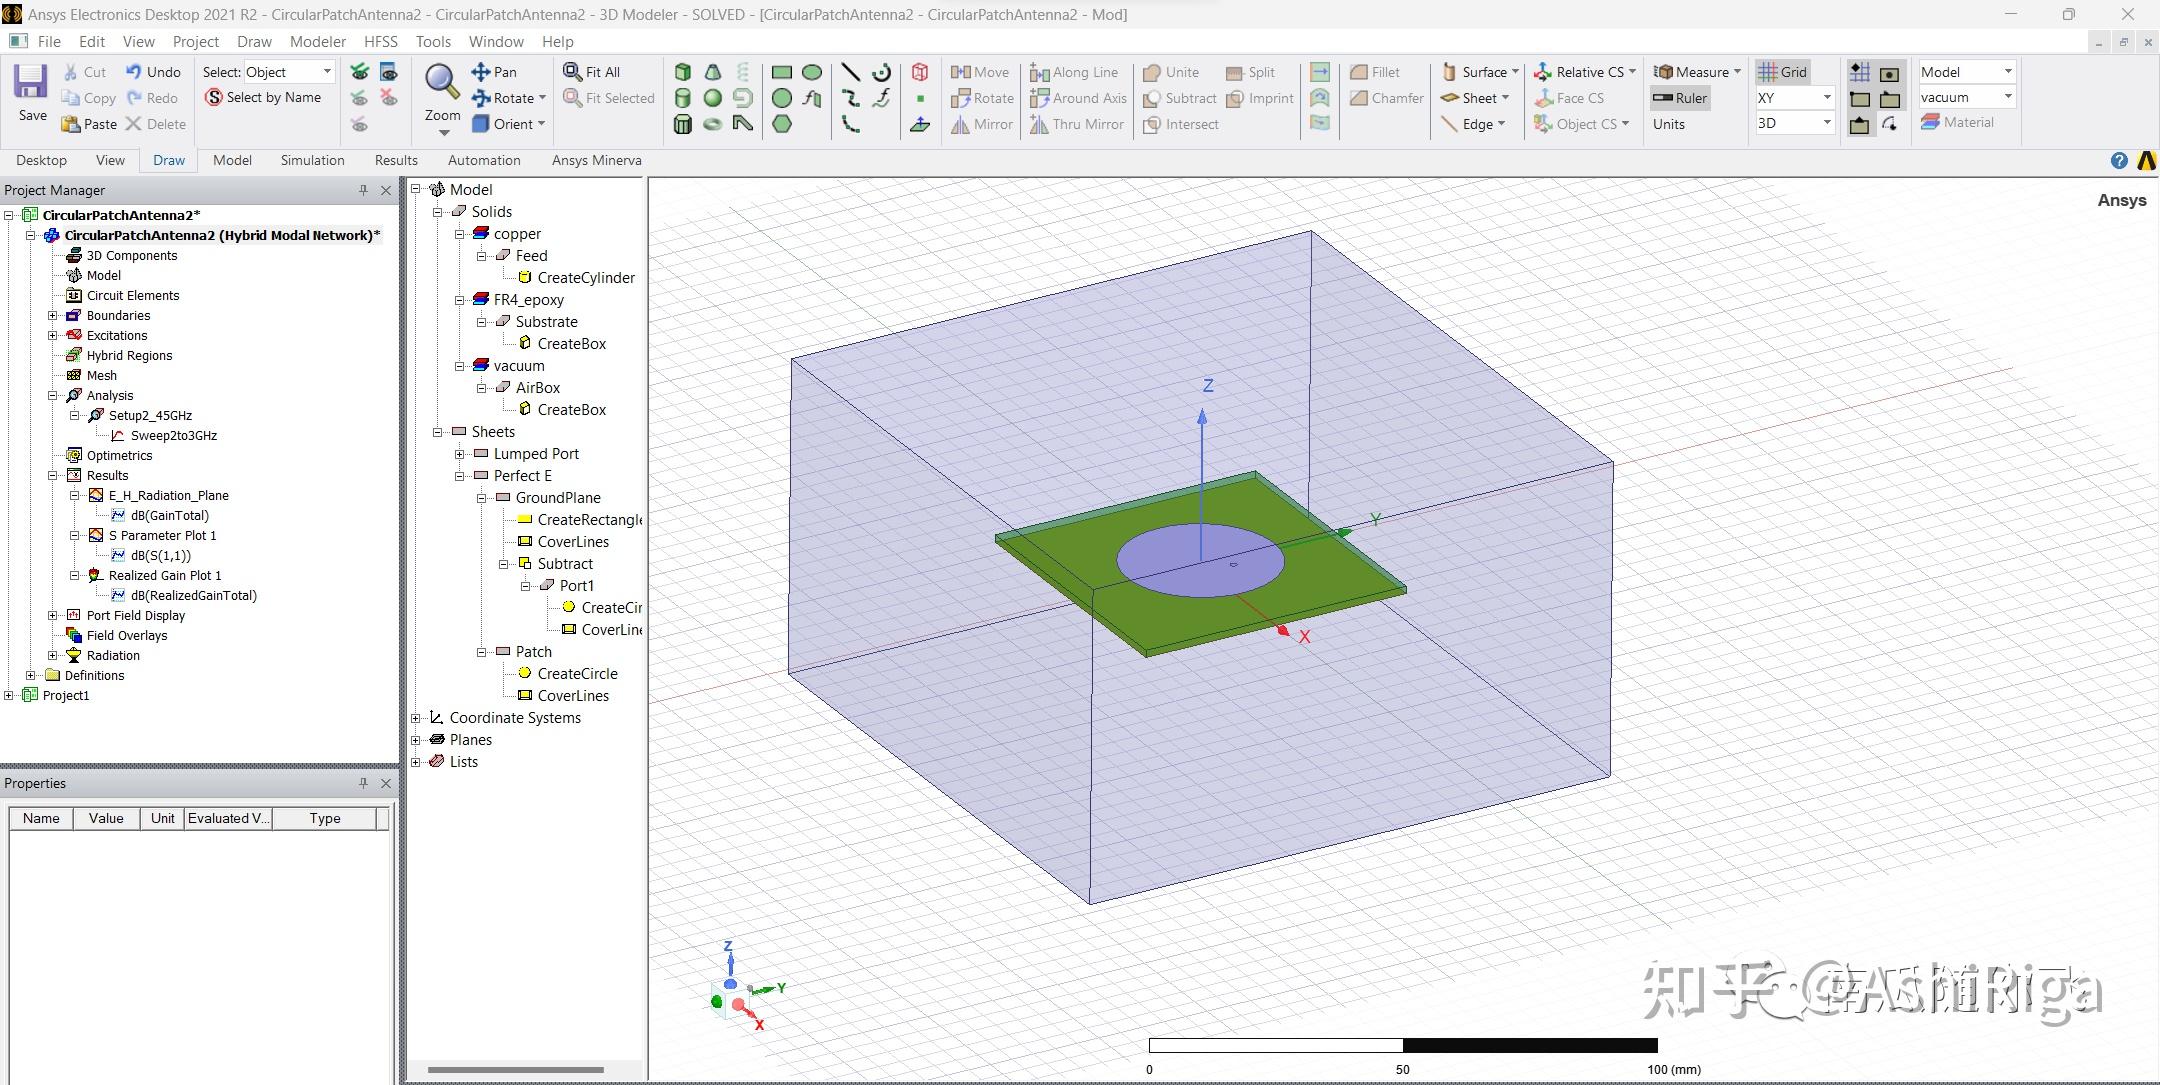Screen dimensions: 2160x1085
Task: Select the Unite boolean tool
Action: tap(1172, 72)
